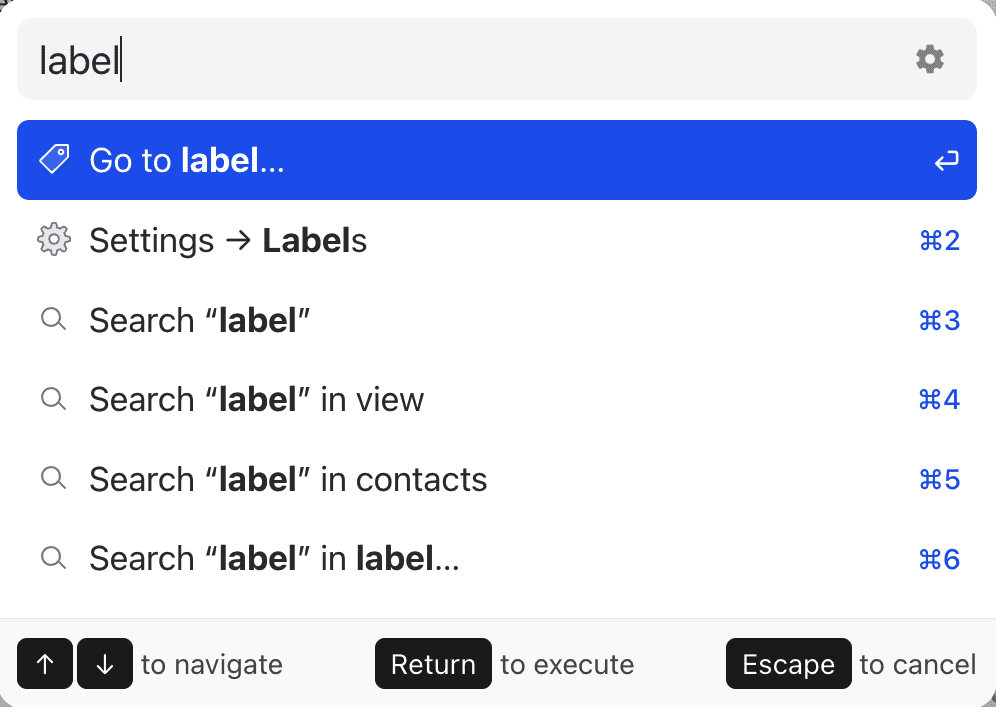Click the tag icon beside Go to label
Image resolution: width=996 pixels, height=707 pixels.
pos(54,160)
